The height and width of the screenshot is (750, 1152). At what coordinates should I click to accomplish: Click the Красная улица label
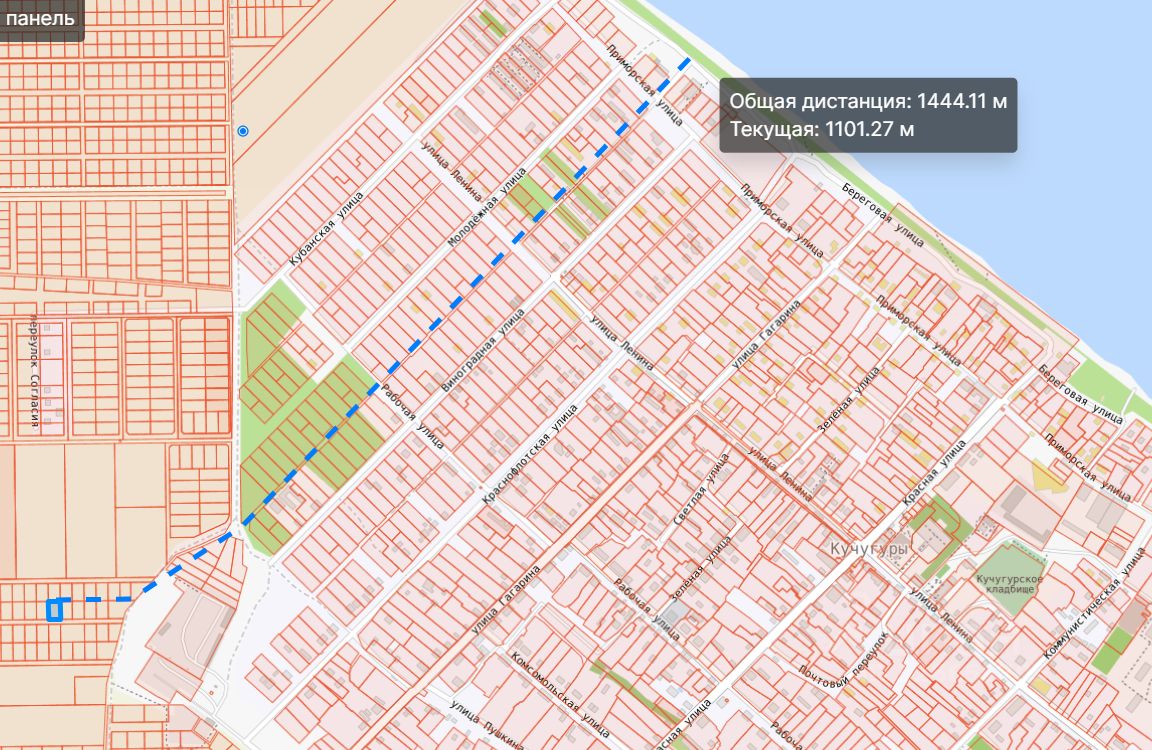[x=935, y=472]
